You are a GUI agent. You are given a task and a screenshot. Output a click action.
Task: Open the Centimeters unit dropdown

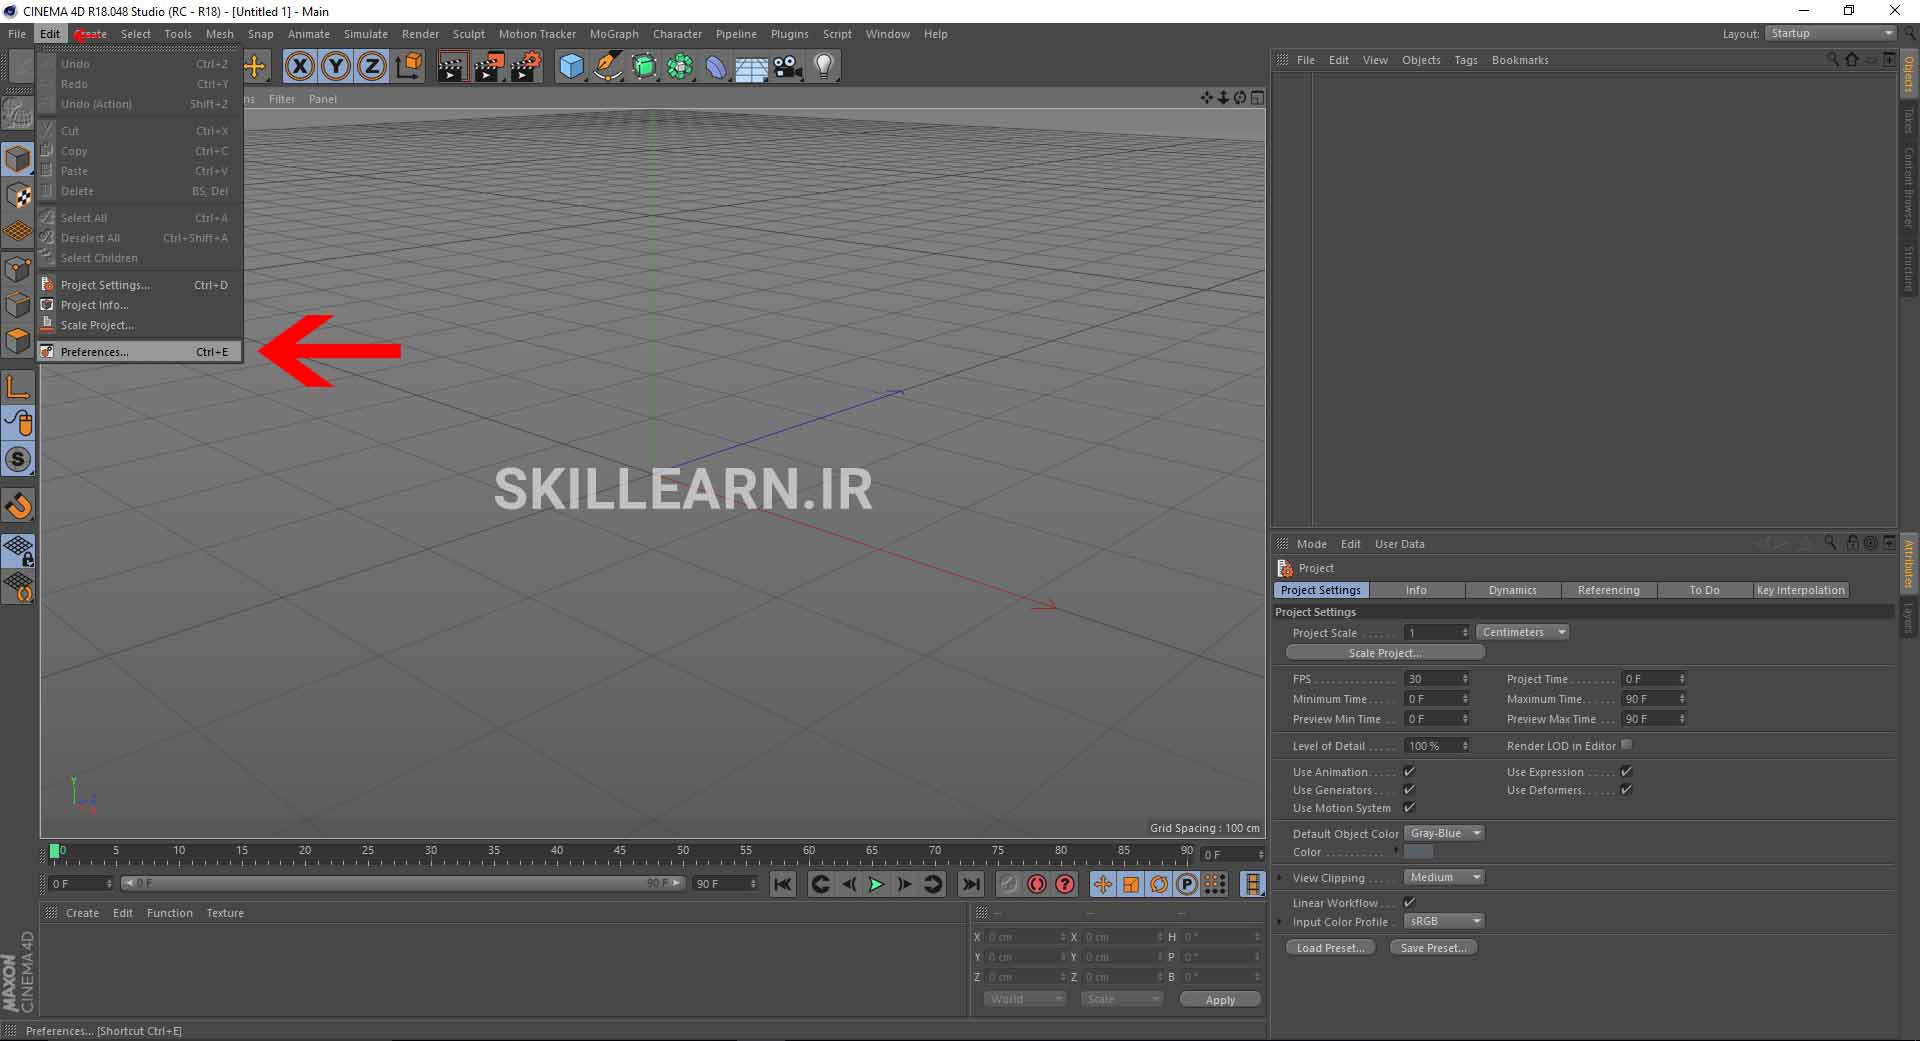(x=1522, y=632)
